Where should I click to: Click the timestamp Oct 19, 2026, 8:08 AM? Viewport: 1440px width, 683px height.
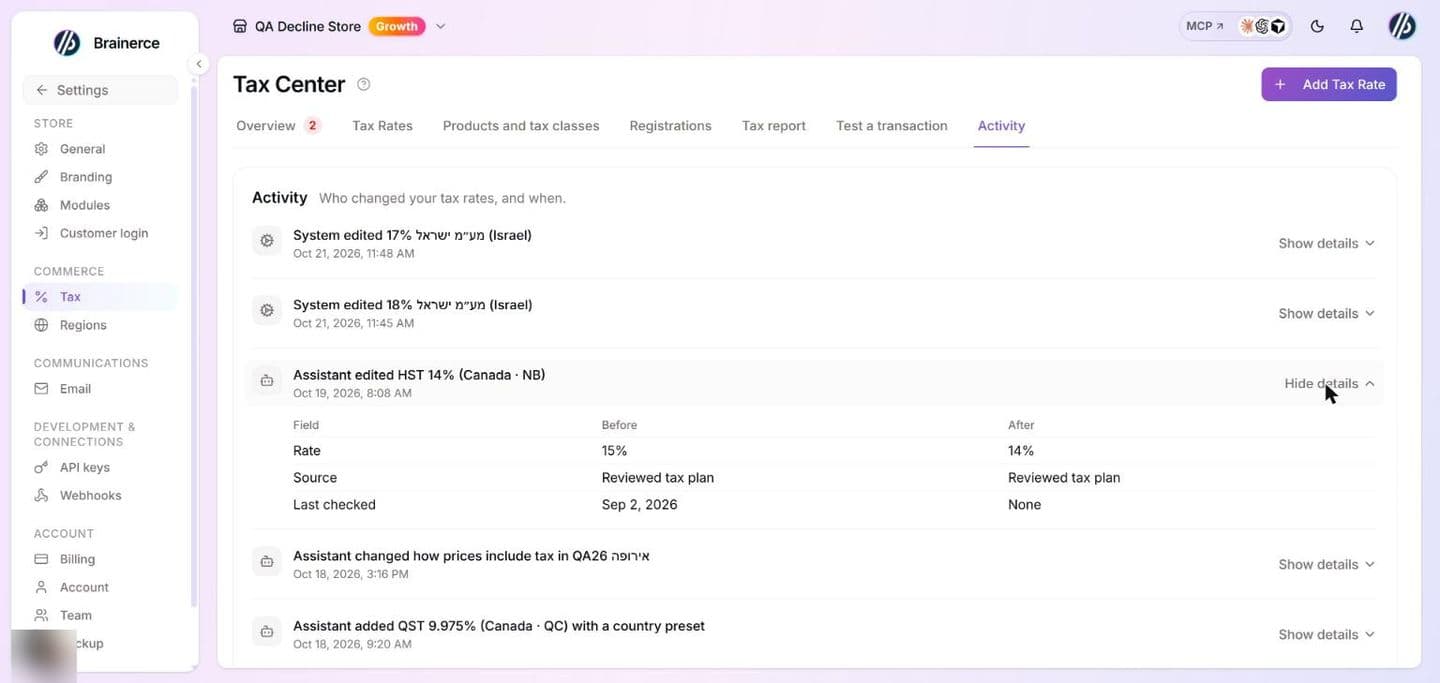point(352,393)
